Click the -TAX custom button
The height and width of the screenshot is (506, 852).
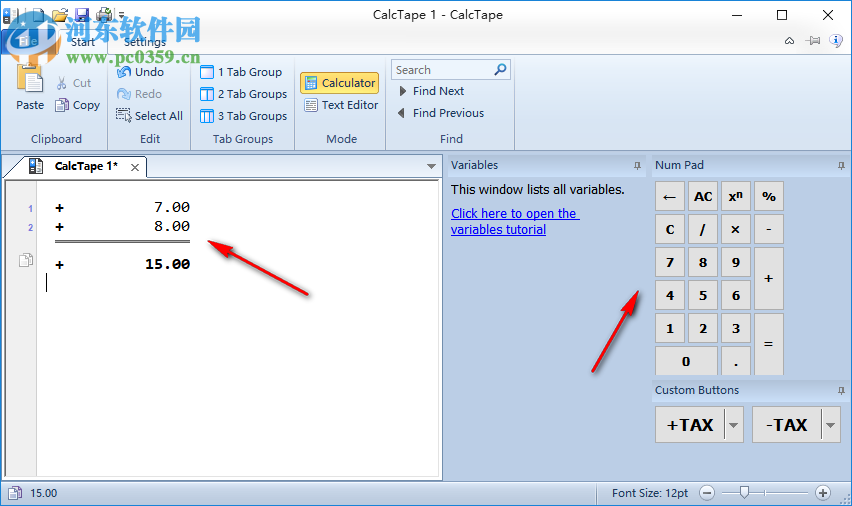(x=786, y=424)
